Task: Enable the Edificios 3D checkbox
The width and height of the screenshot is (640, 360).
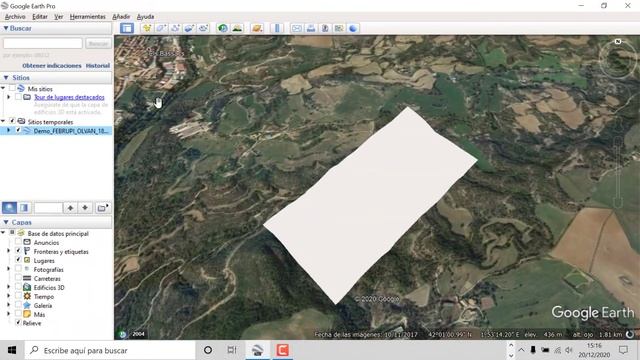Action: pos(18,287)
